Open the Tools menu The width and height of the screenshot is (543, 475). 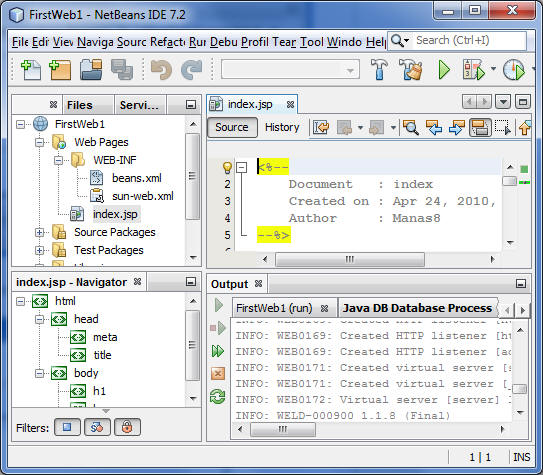(312, 42)
